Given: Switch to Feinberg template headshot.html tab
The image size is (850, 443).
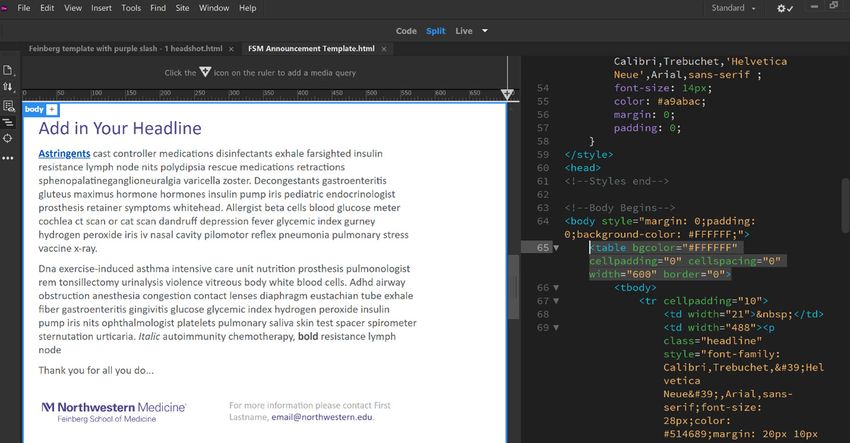Looking at the screenshot, I should click(x=125, y=49).
